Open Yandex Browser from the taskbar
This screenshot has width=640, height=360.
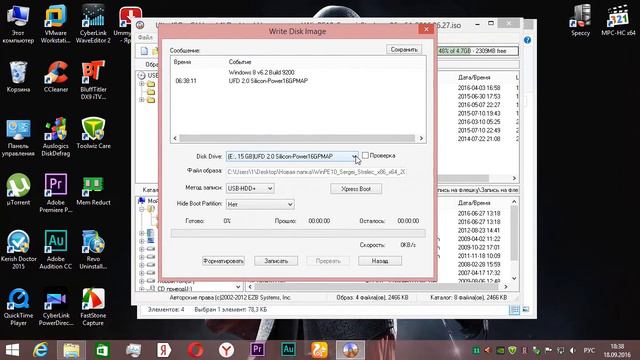tap(226, 350)
